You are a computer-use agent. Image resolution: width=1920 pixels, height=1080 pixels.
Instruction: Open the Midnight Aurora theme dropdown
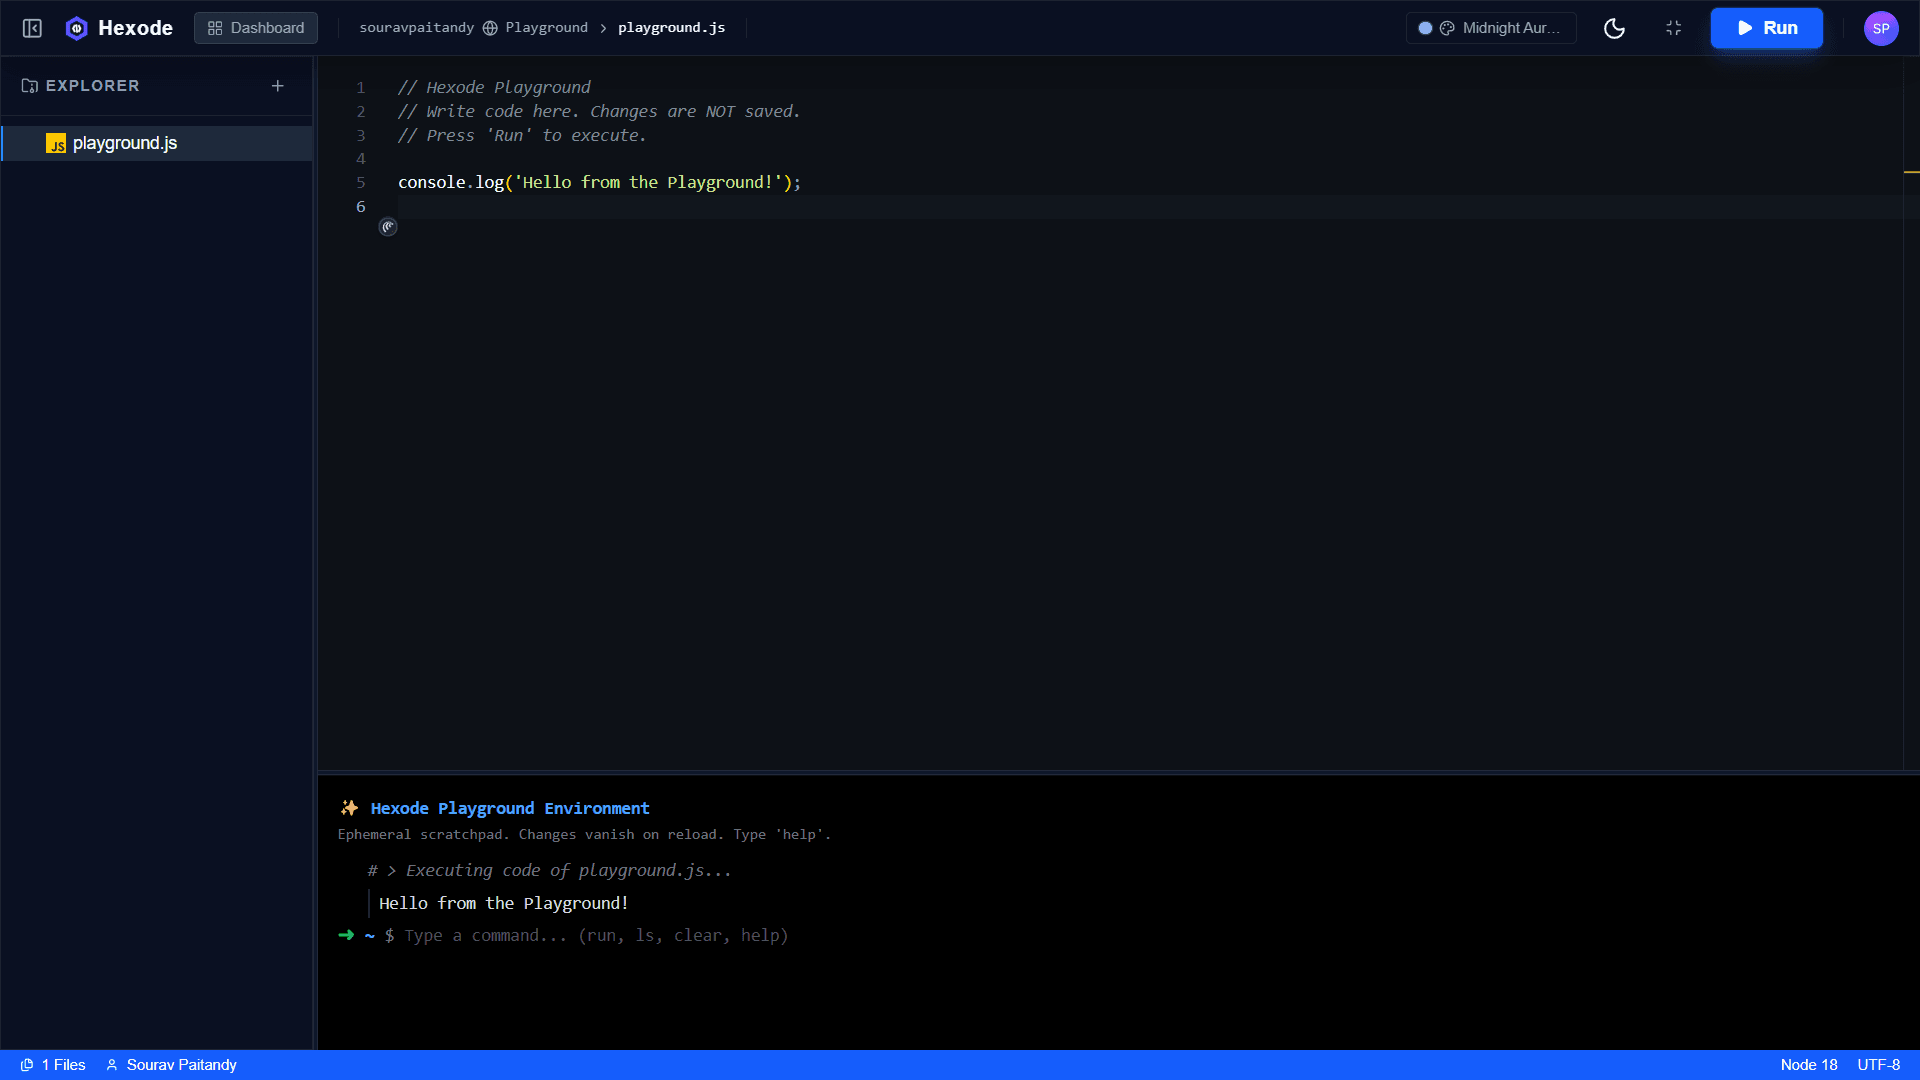(1491, 28)
